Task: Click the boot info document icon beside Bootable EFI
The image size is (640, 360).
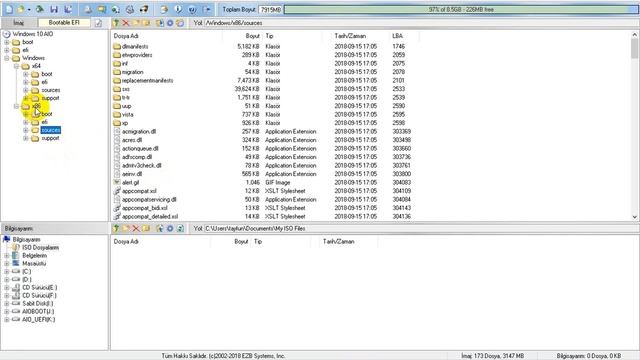Action: tap(98, 23)
